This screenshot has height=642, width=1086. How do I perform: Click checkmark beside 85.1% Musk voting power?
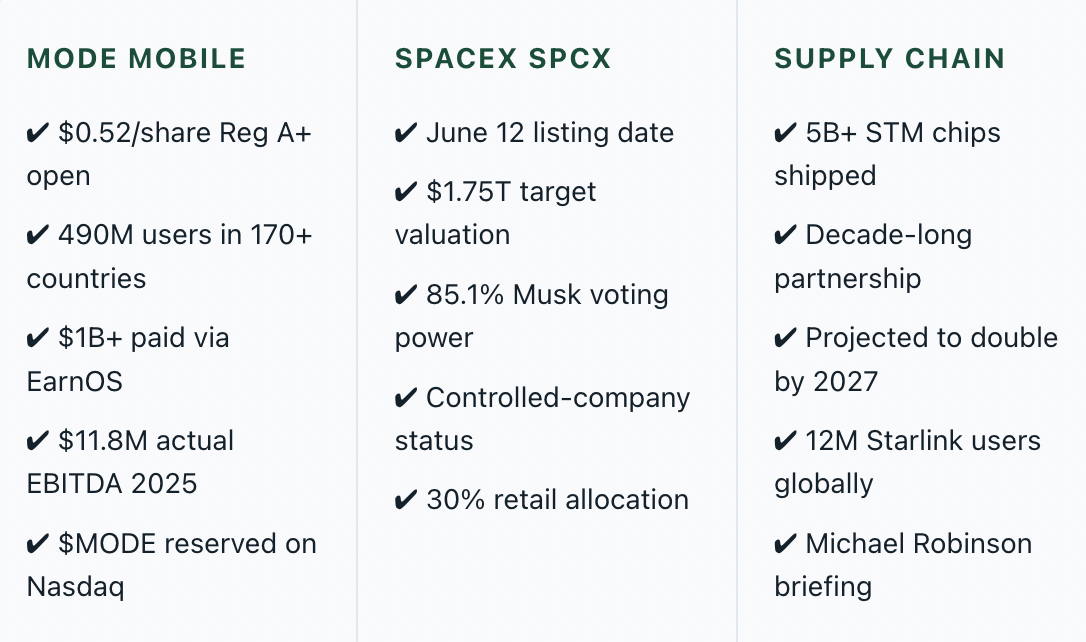pos(406,295)
